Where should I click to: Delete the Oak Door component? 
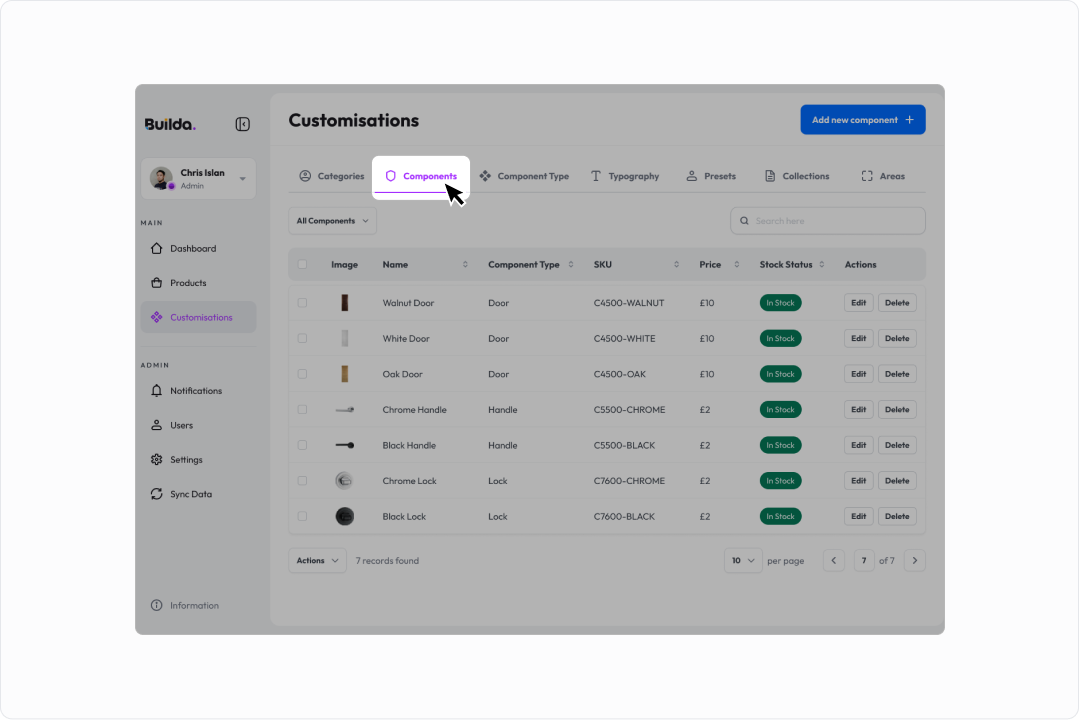click(x=897, y=374)
